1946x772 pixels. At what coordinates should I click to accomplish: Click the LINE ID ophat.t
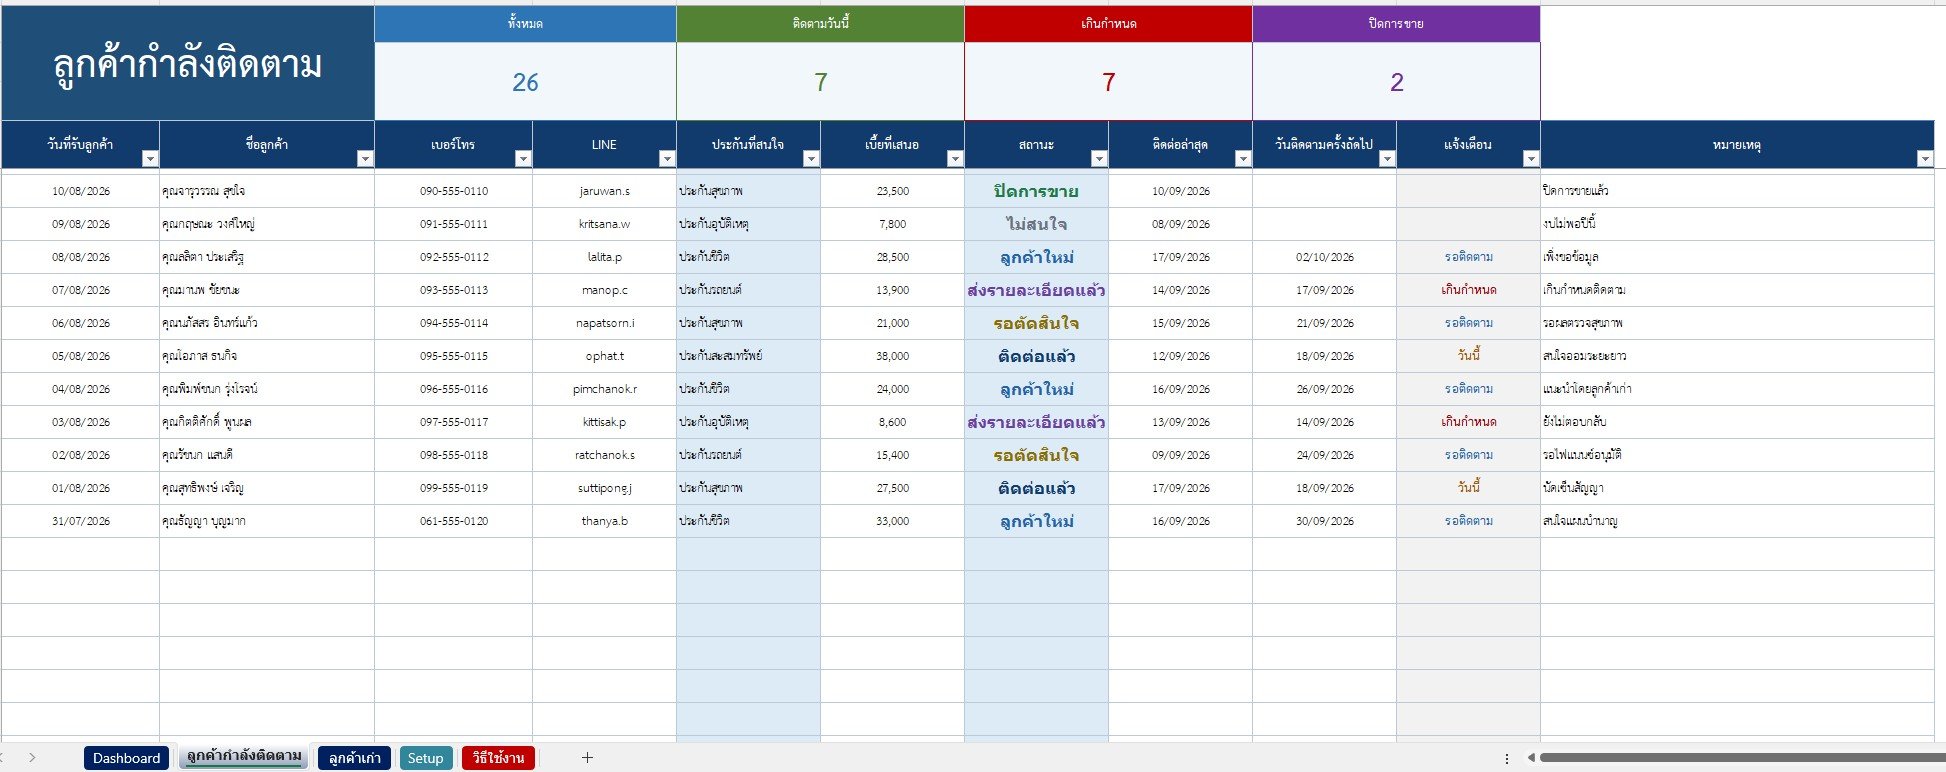click(605, 356)
